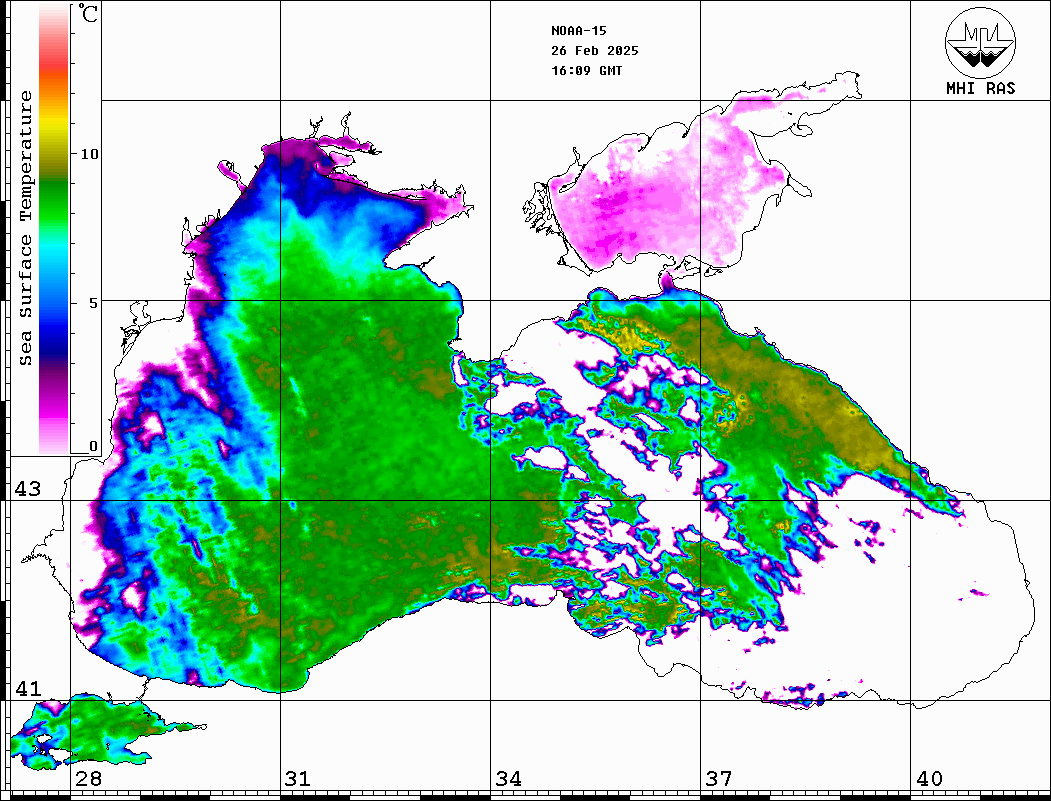
Task: Click longitude label '31'
Action: click(298, 779)
